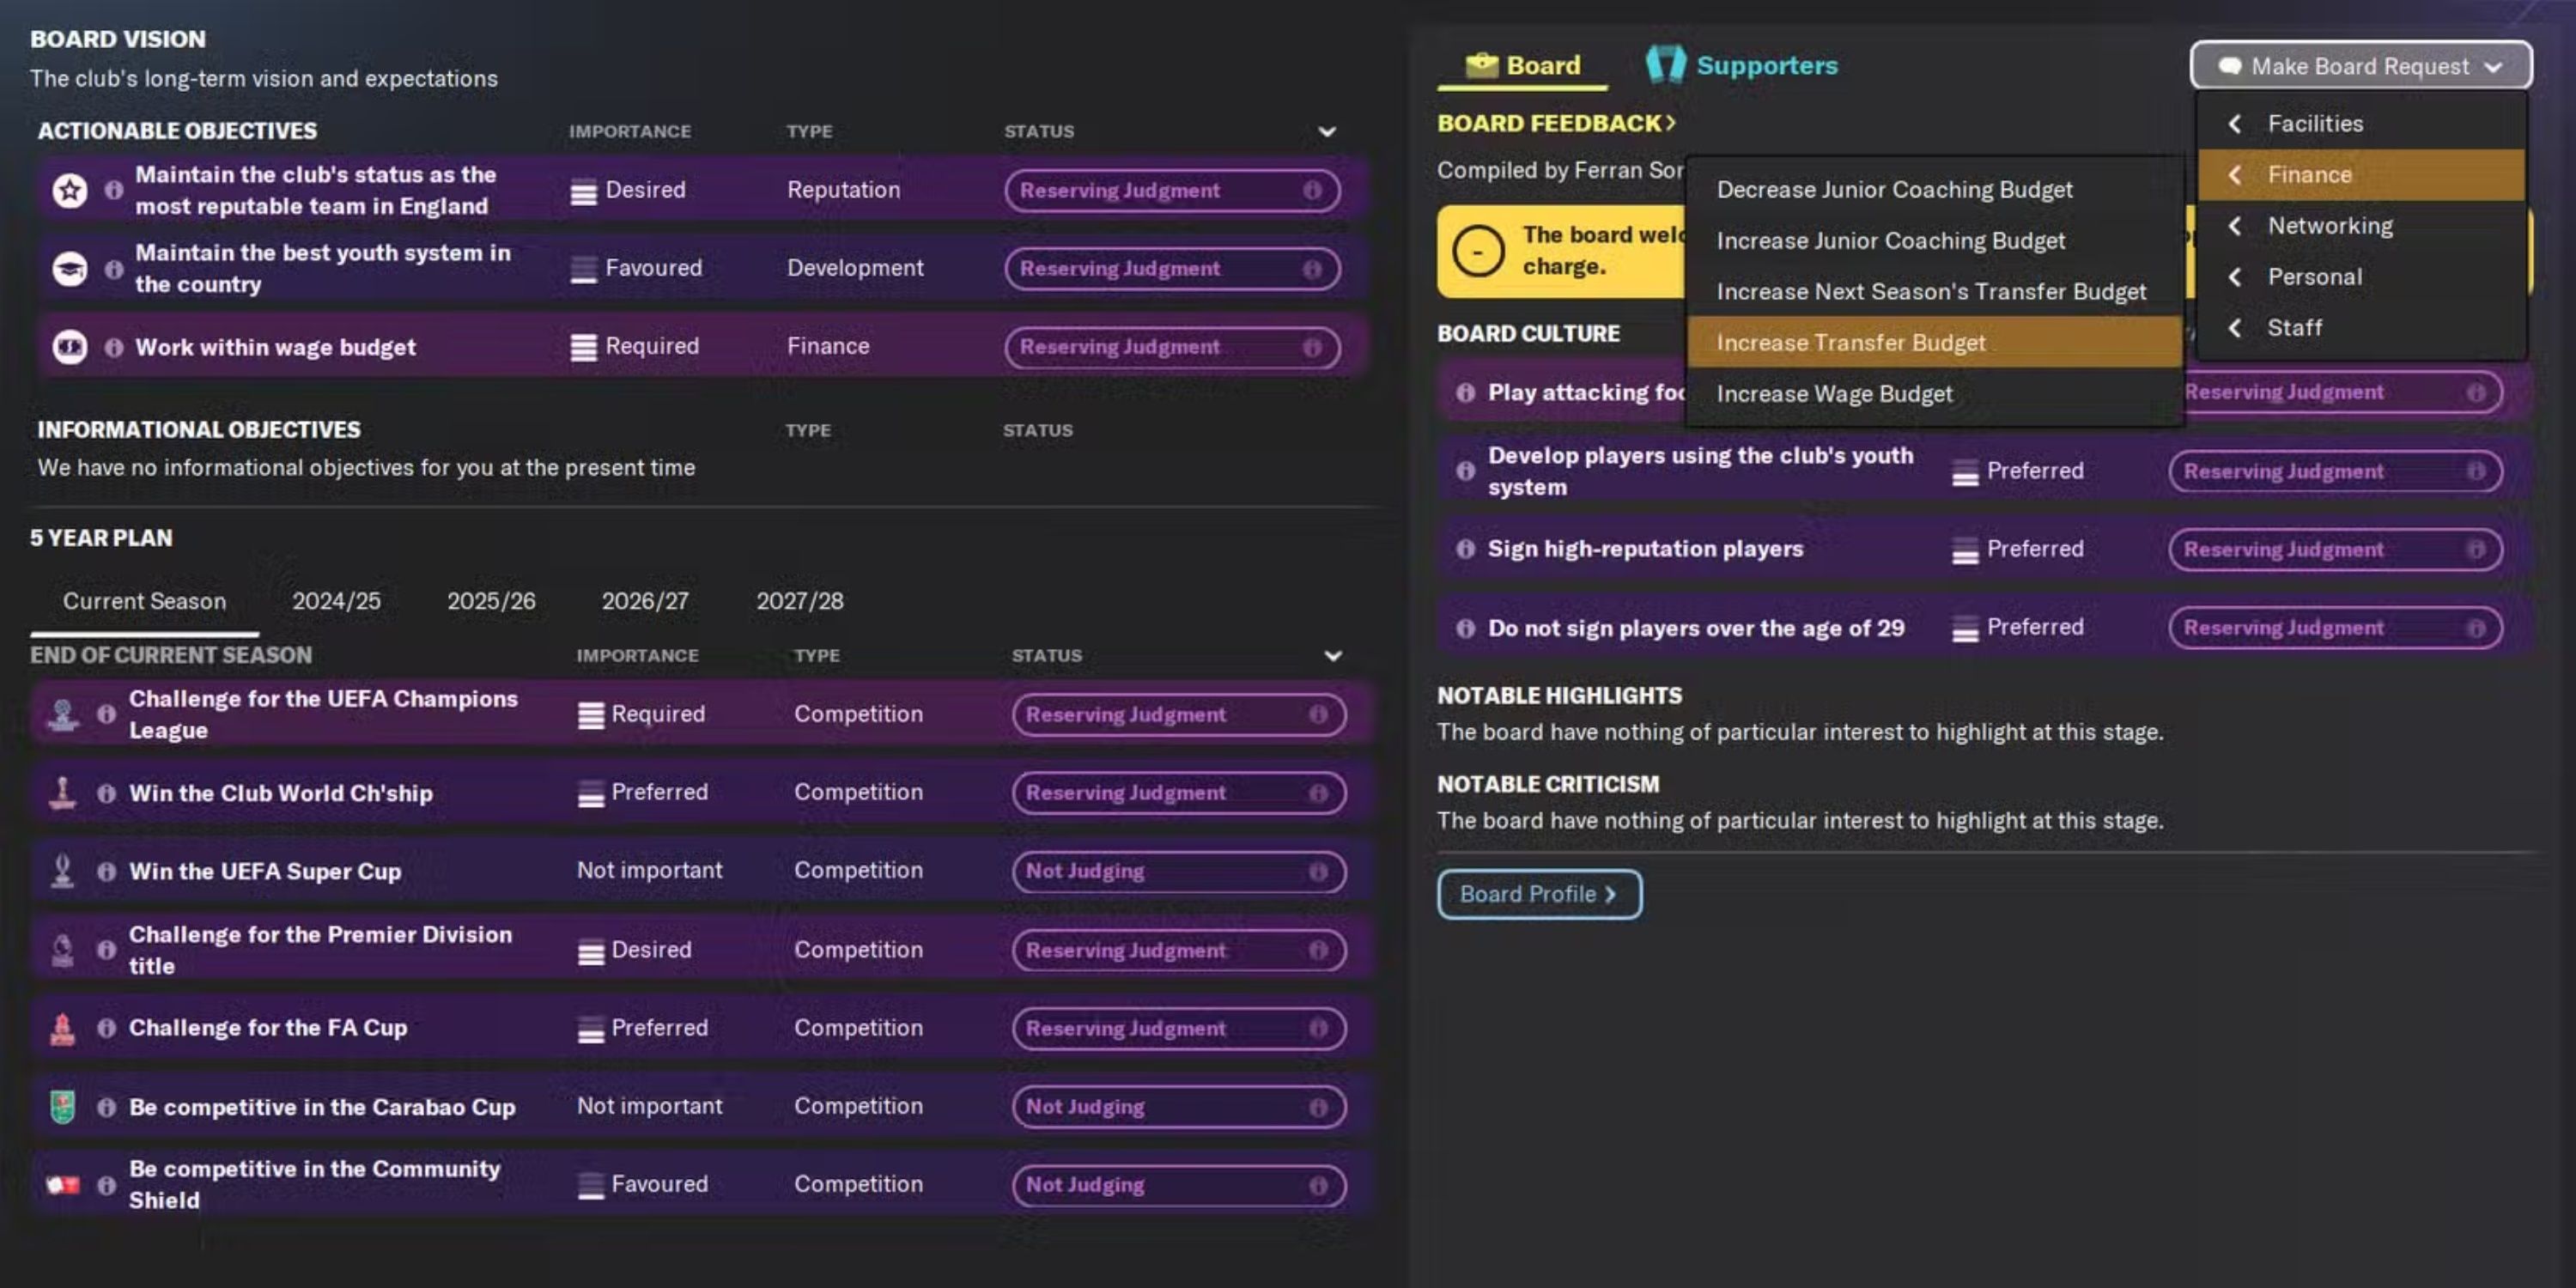Screen dimensions: 2576x1288
Task: Collapse the Actionable Objectives section chevron
Action: tap(1327, 131)
